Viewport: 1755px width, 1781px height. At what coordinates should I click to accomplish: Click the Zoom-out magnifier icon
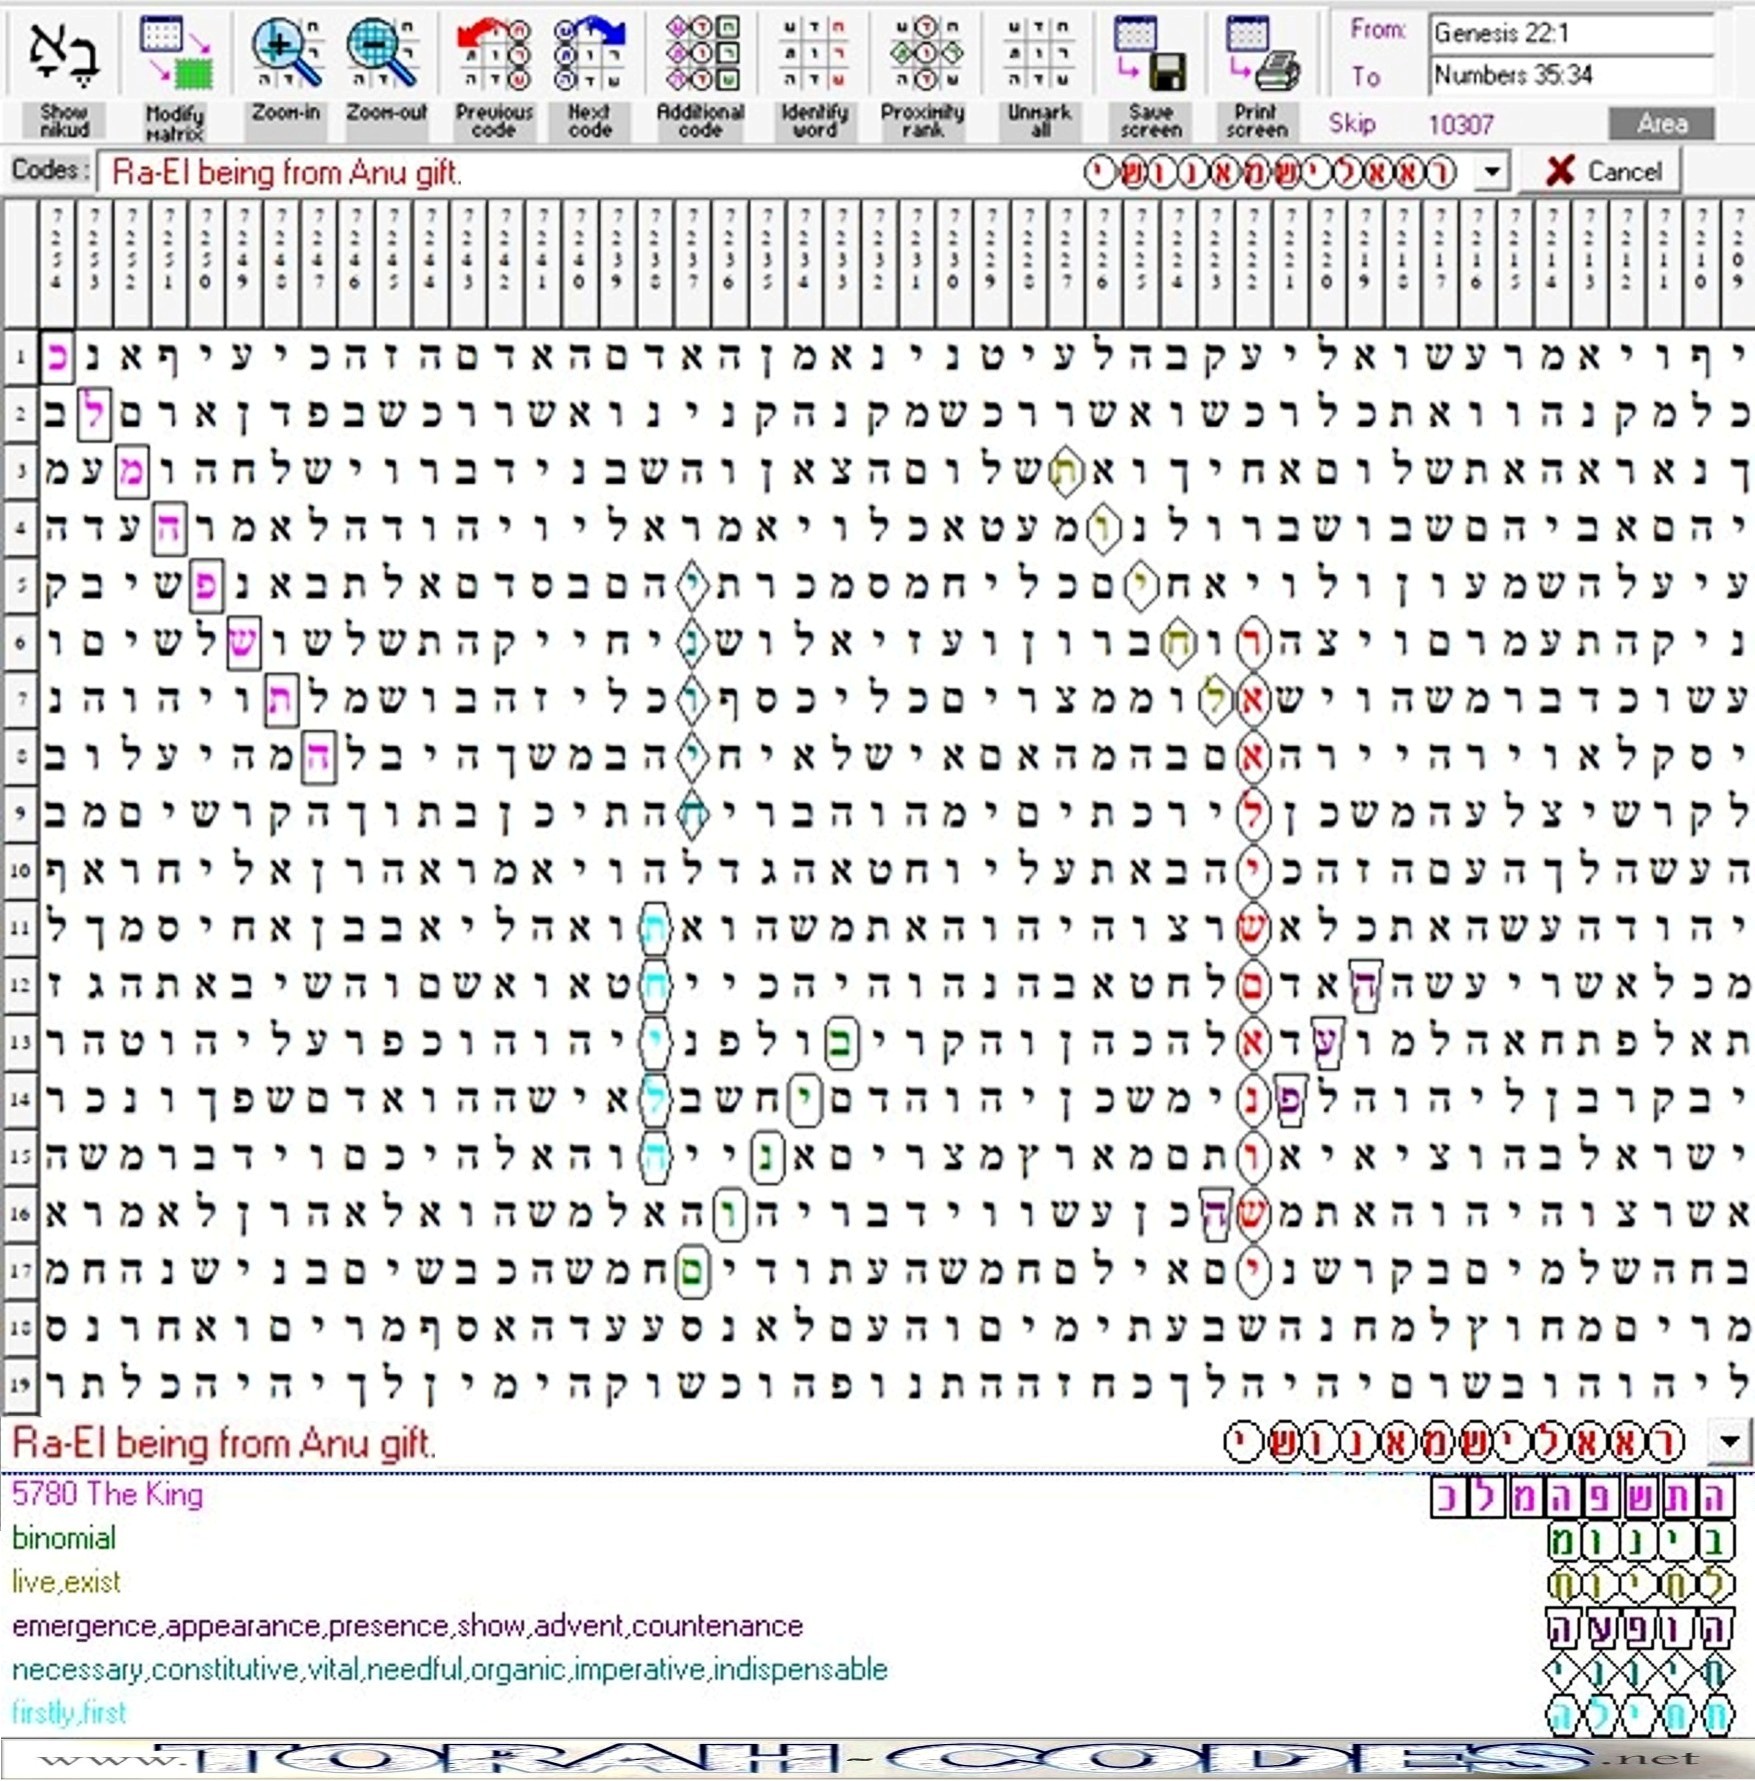(385, 54)
